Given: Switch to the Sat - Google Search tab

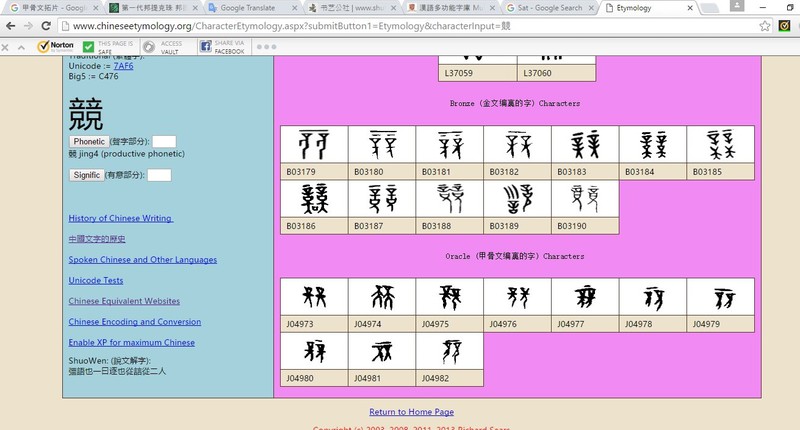Looking at the screenshot, I should [x=545, y=7].
